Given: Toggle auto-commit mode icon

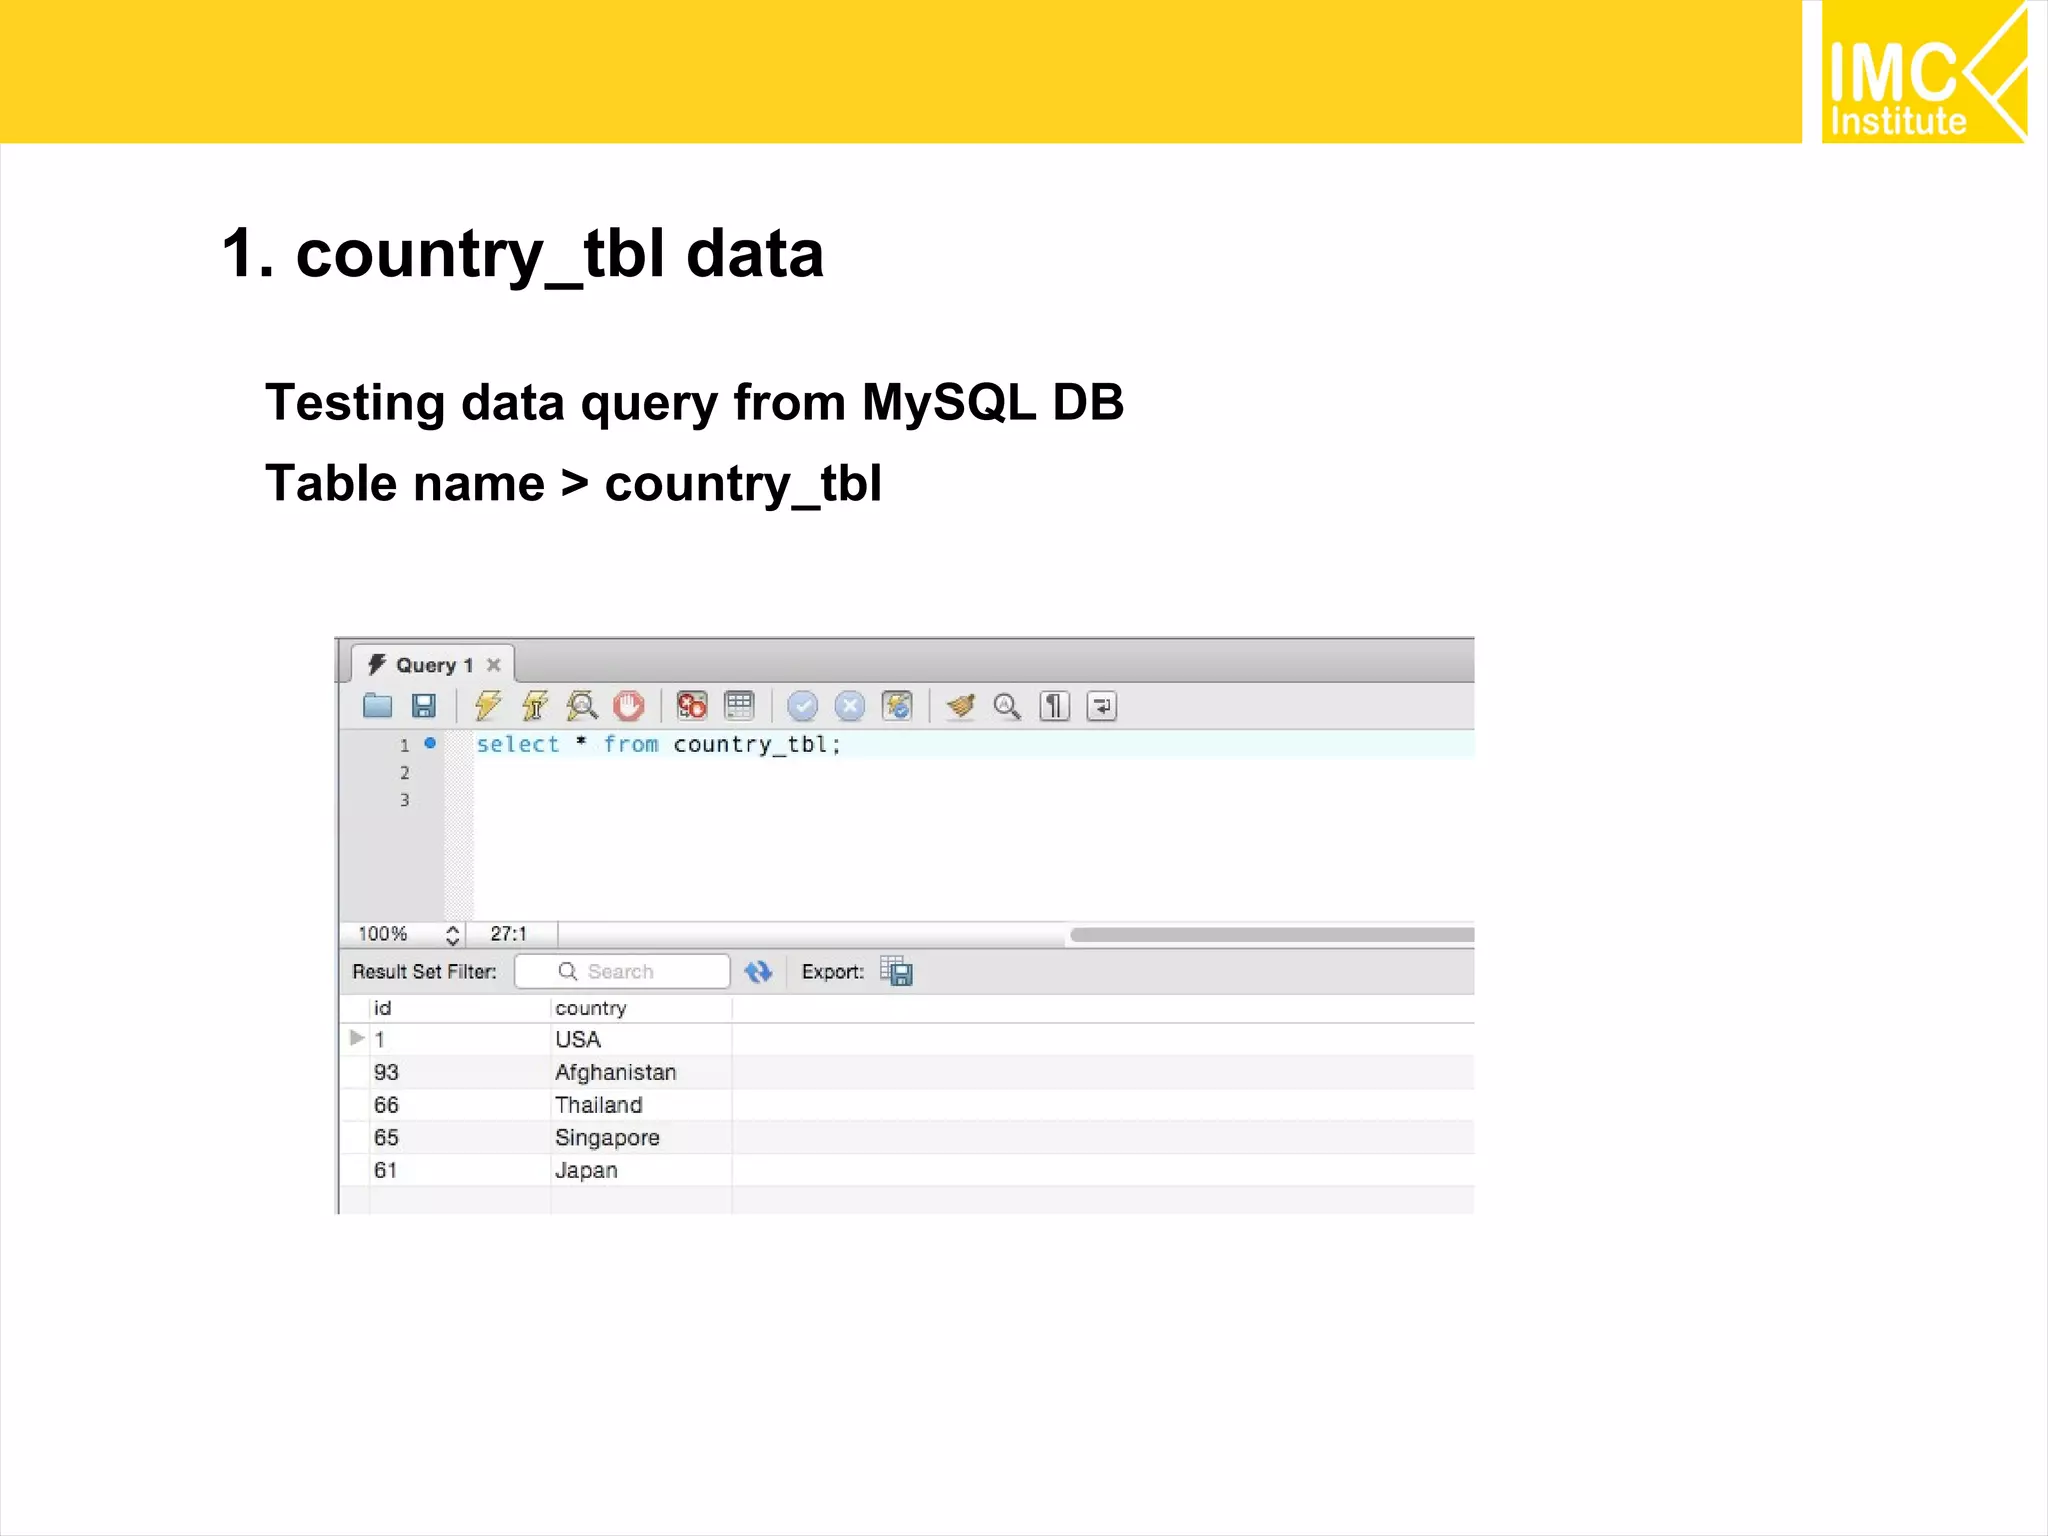Looking at the screenshot, I should (897, 706).
